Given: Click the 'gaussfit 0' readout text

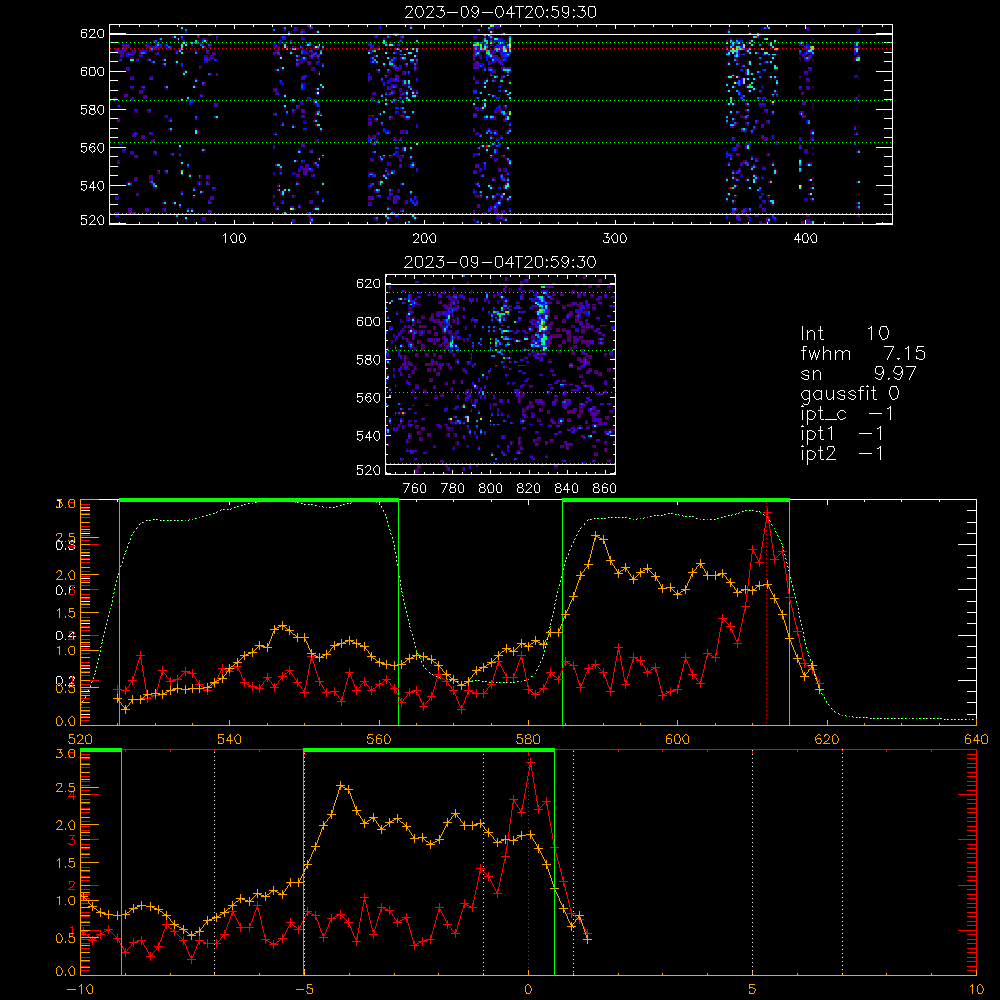Looking at the screenshot, I should (x=849, y=393).
